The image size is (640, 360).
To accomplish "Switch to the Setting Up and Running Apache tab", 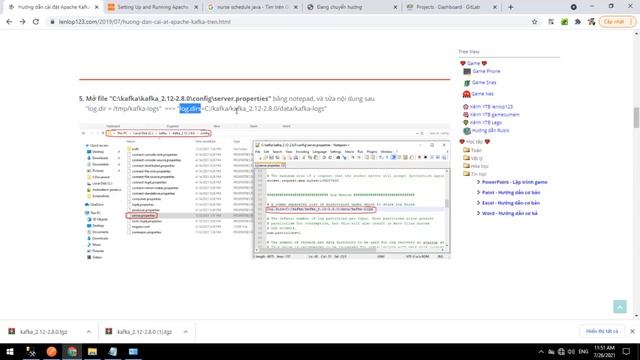I will (x=152, y=7).
